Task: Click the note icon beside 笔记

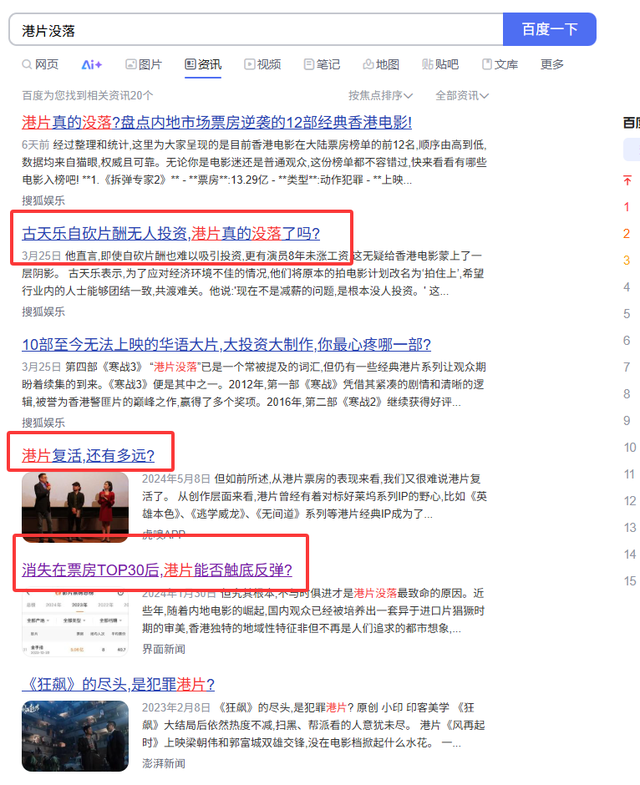Action: click(309, 65)
